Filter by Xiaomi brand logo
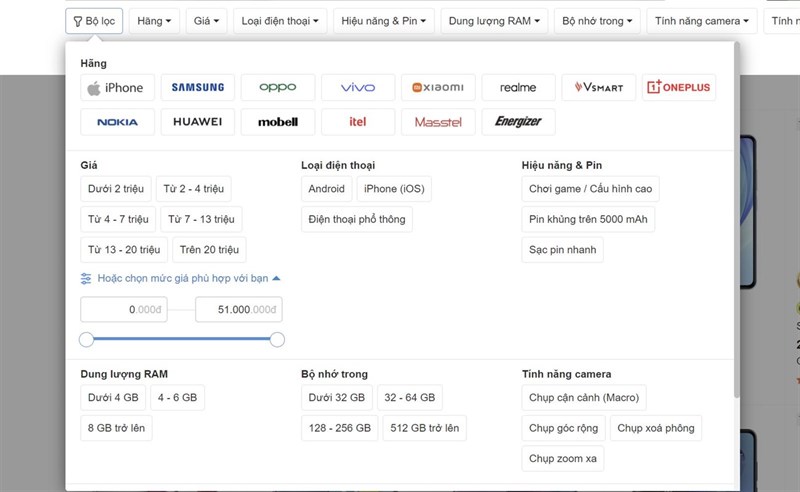Screen dimensions: 800x492 point(438,87)
